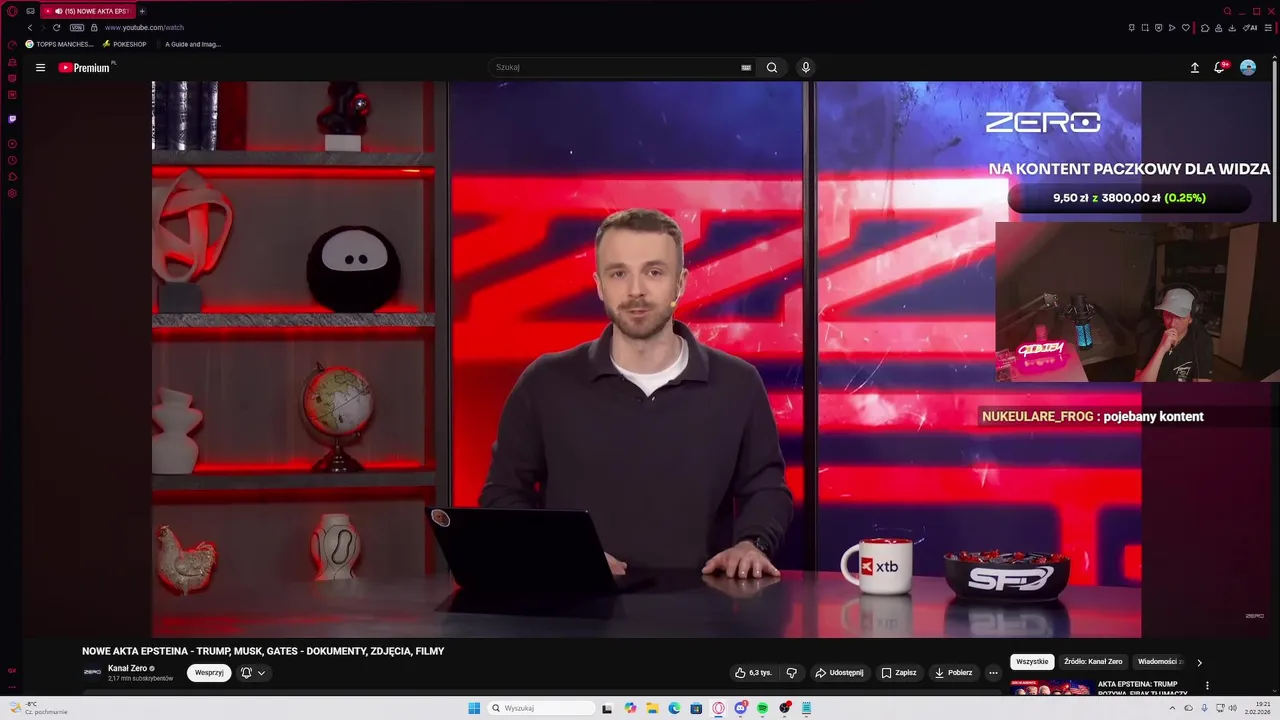Open the on-screen keyboard in search box
The image size is (1280, 720).
click(746, 67)
